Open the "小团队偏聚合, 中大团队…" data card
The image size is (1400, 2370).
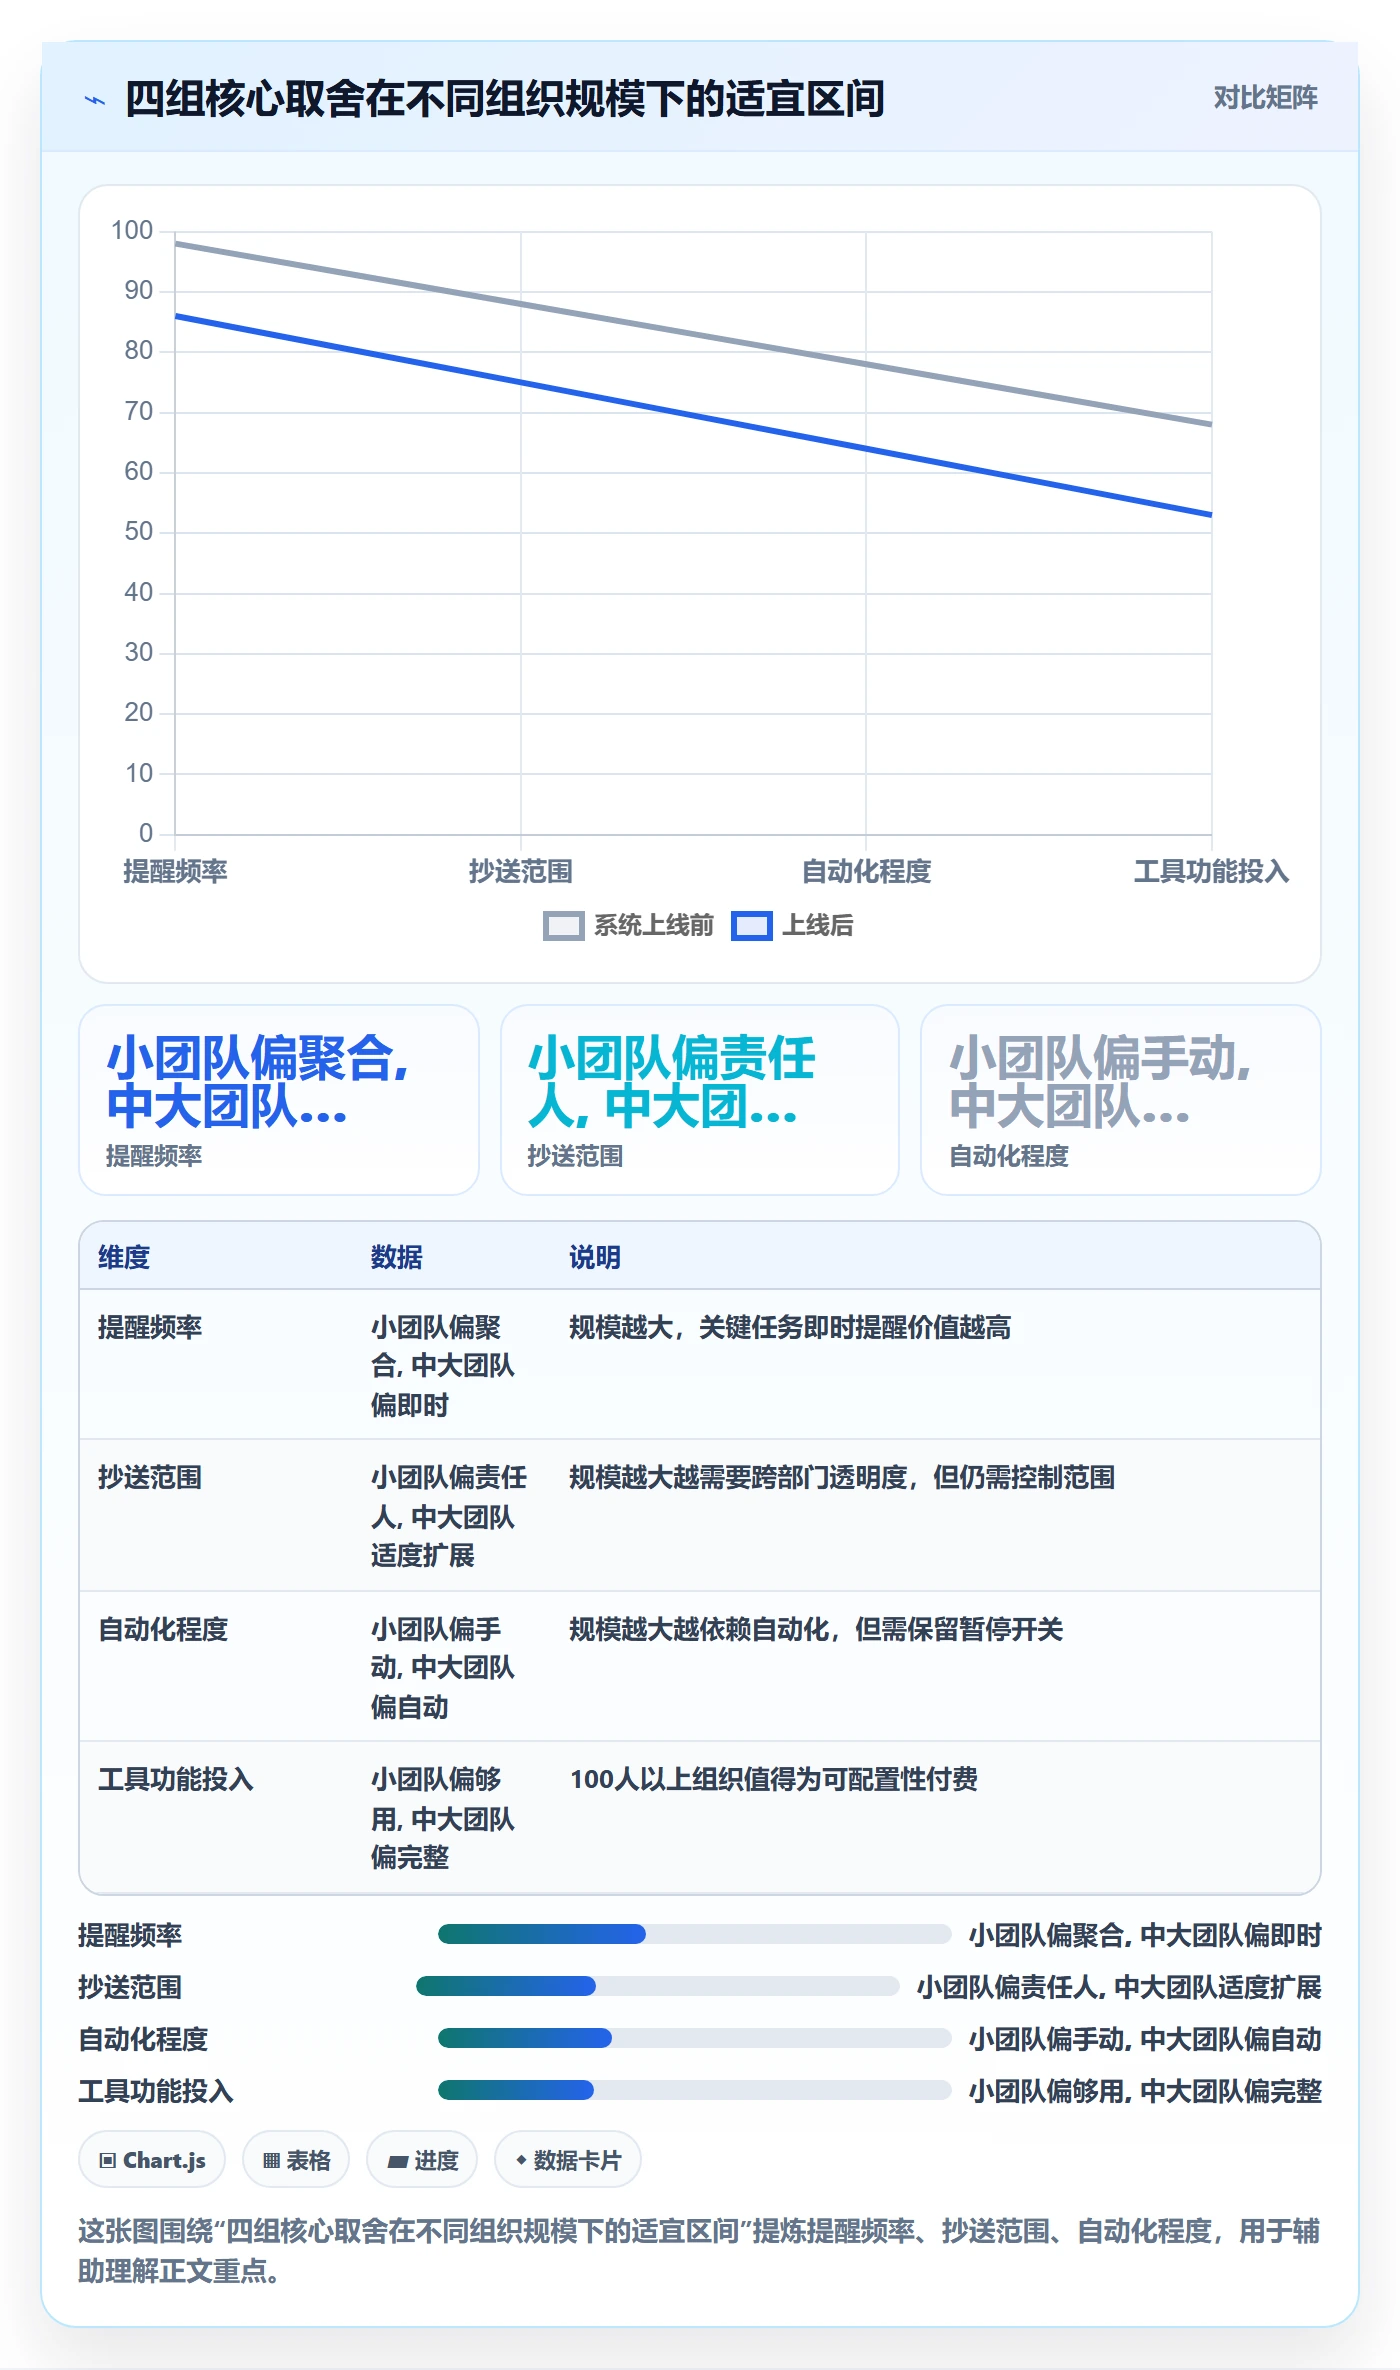pyautogui.click(x=279, y=1100)
